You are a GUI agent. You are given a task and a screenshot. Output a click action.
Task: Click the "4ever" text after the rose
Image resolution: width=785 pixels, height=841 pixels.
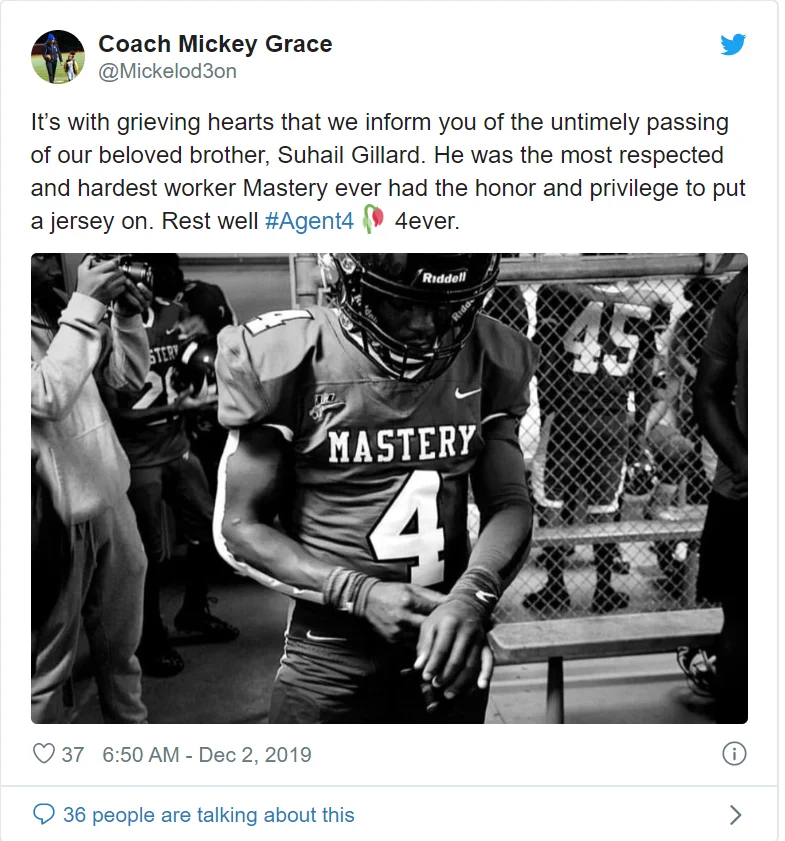[427, 221]
